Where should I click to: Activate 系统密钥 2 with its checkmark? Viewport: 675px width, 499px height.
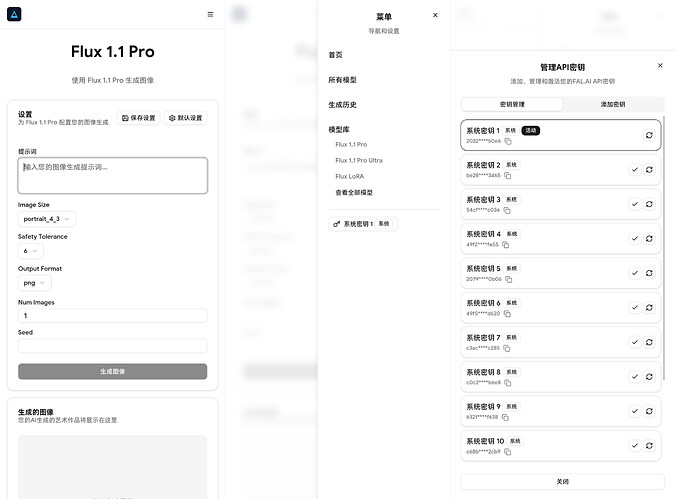pos(635,170)
